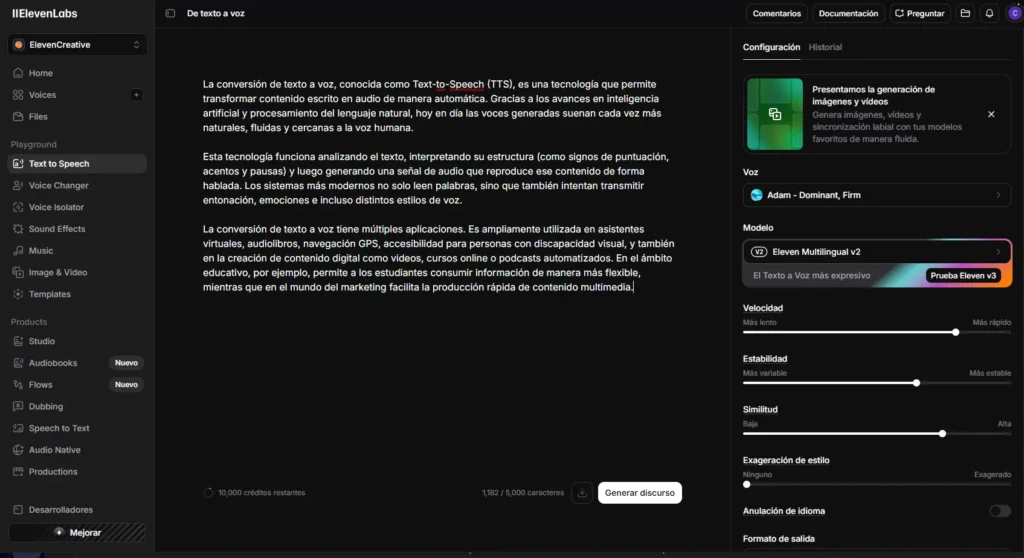Adjust the Exageración de estilo slider

coord(876,485)
